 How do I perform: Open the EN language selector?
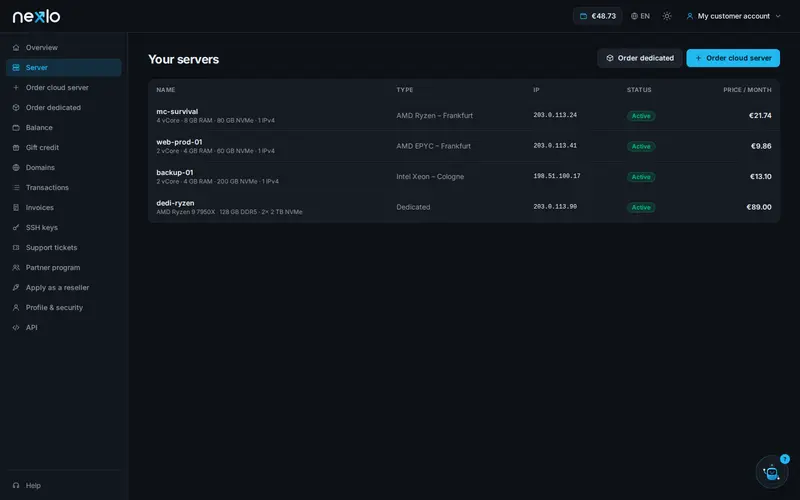[640, 16]
